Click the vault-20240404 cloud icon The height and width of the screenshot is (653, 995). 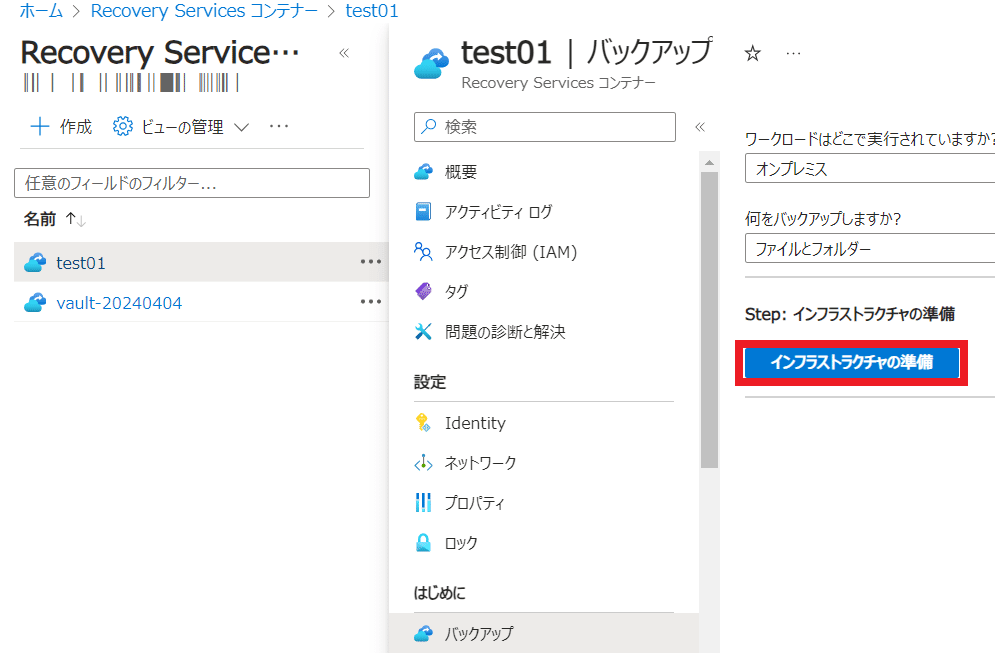pos(36,302)
